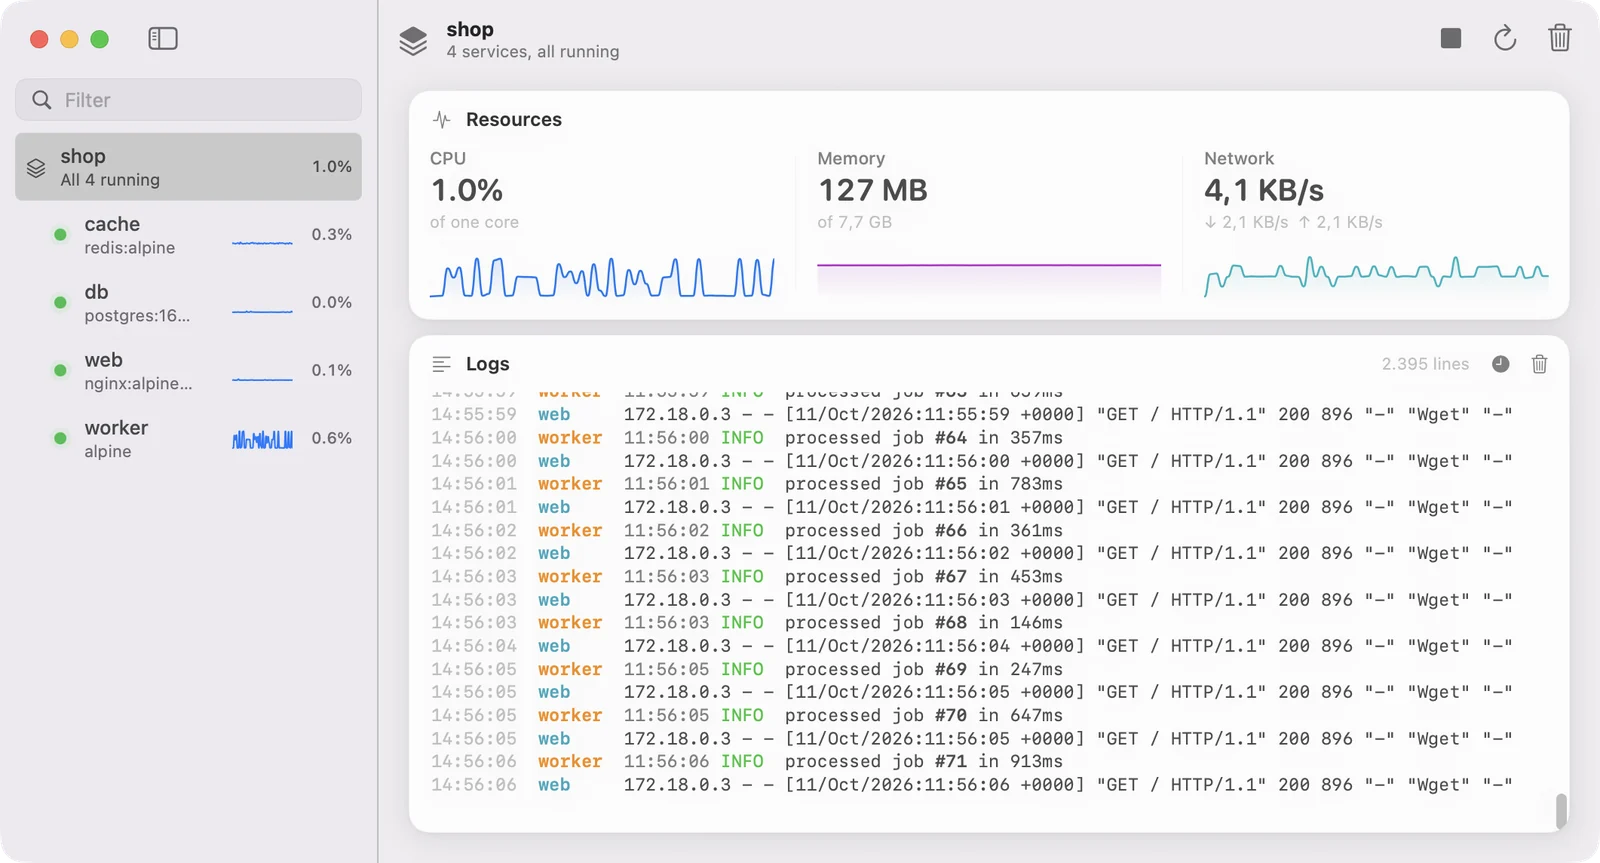1600x863 pixels.
Task: Click the "of 7,7 GB" memory caption
Action: (x=855, y=222)
